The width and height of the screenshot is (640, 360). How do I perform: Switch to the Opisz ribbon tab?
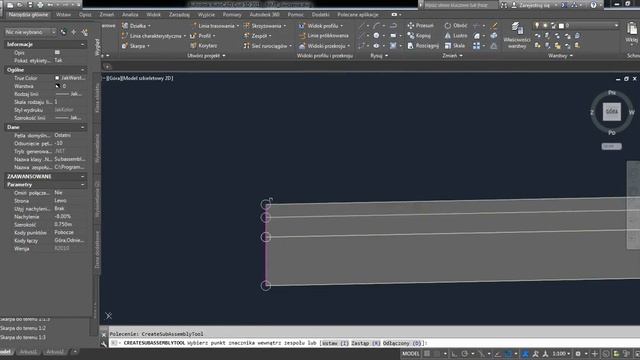(x=85, y=15)
